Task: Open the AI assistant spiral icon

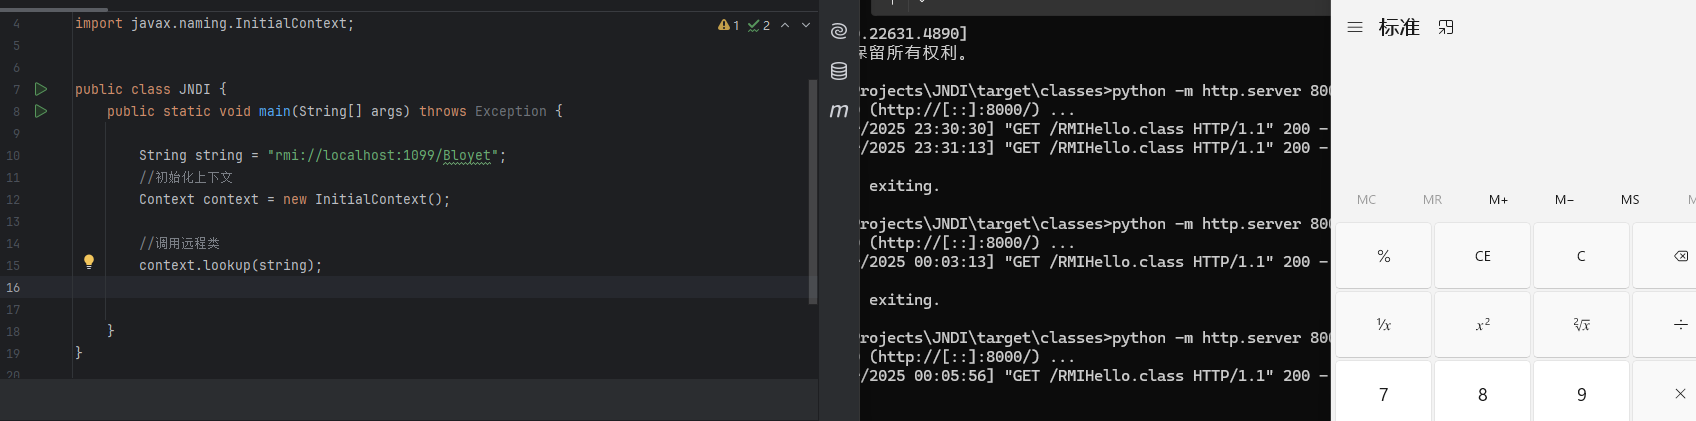Action: pos(839,31)
